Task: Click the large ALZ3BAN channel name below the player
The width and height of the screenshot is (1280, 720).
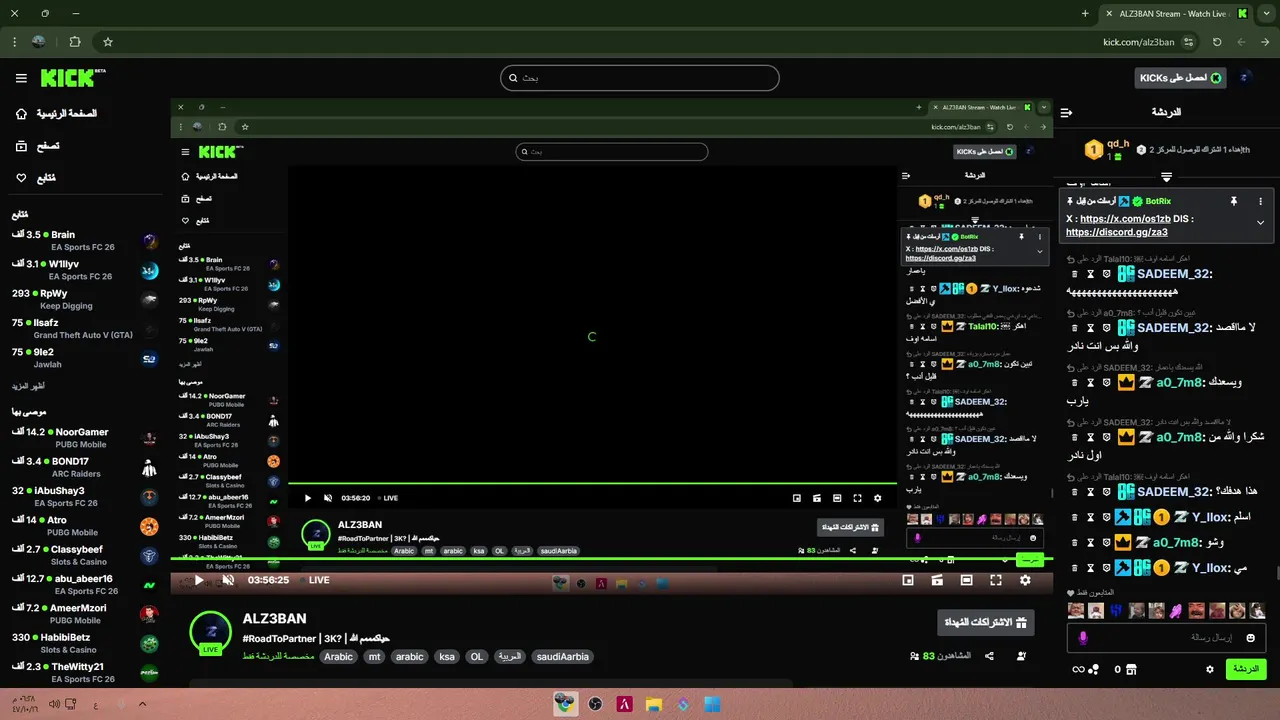Action: [x=274, y=619]
